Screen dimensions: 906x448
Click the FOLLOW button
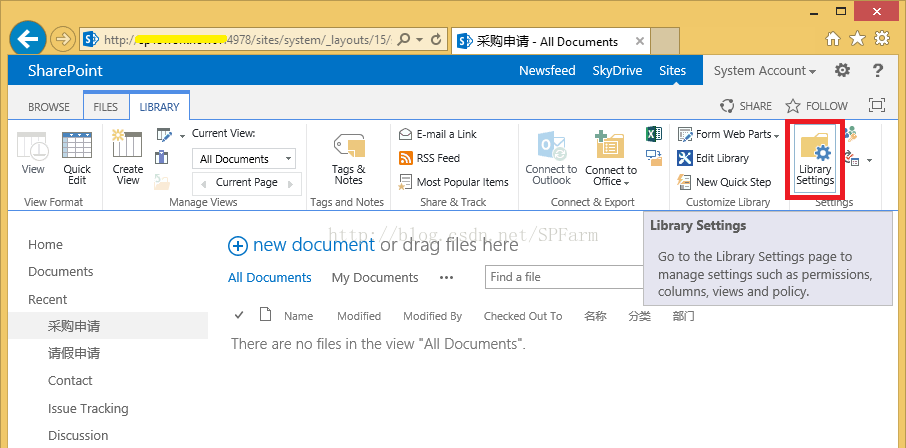816,106
